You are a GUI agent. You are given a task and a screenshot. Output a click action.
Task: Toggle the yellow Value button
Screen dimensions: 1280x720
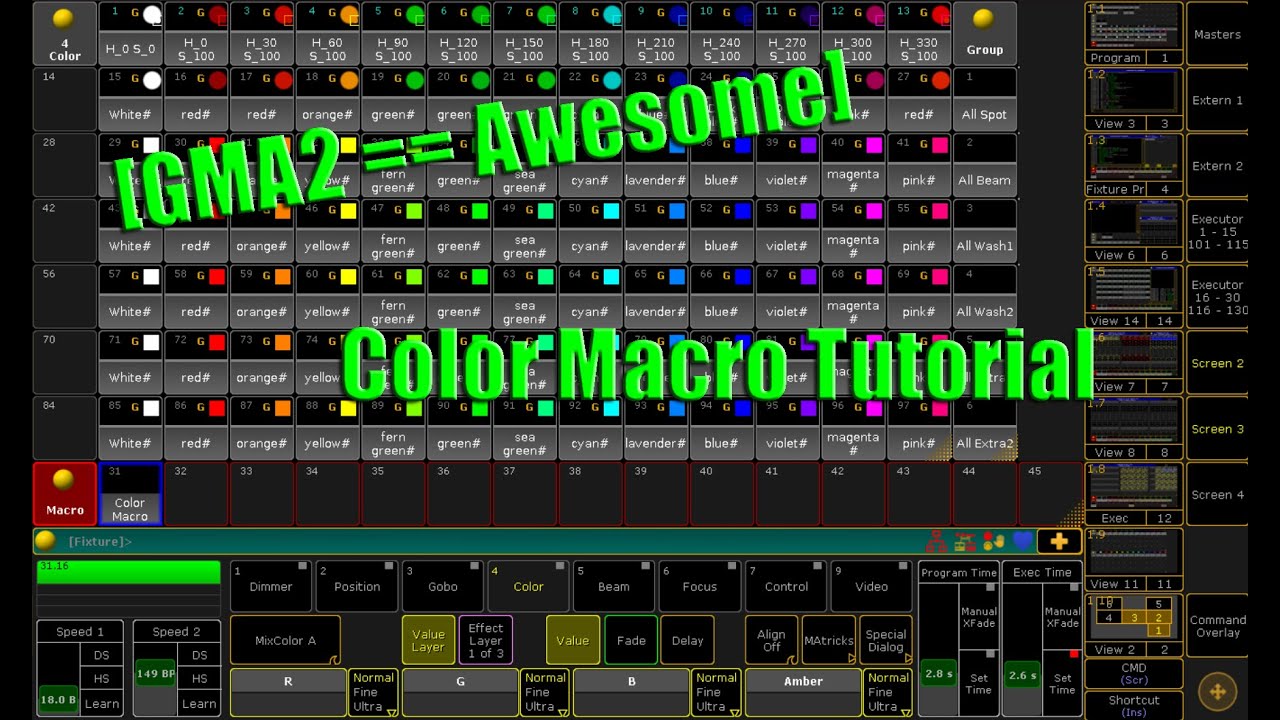[x=573, y=640]
